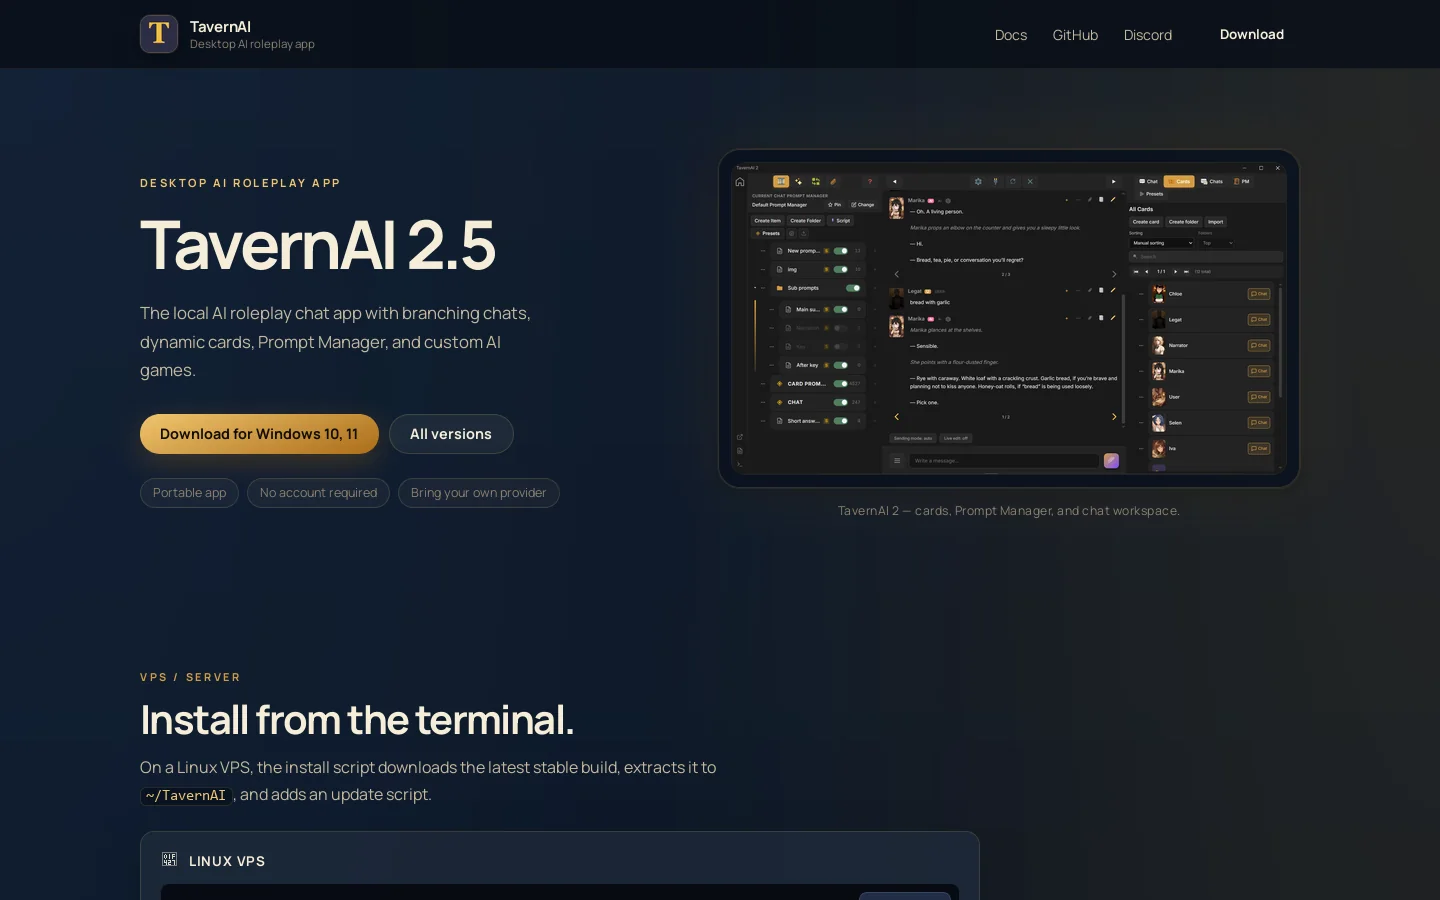Image resolution: width=1440 pixels, height=900 pixels.
Task: Click the "Desktop AI roleplay app" header subtitle
Action: coord(252,44)
